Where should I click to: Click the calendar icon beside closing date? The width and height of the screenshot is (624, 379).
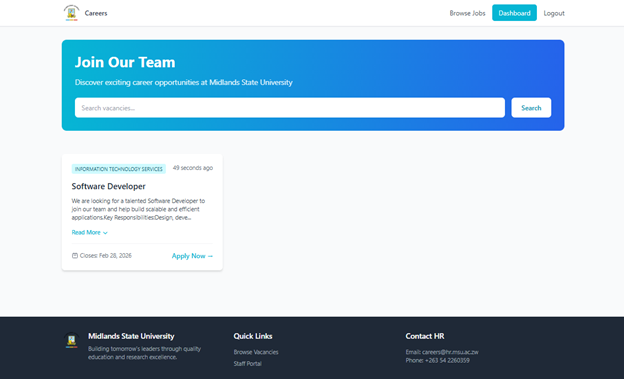tap(75, 256)
